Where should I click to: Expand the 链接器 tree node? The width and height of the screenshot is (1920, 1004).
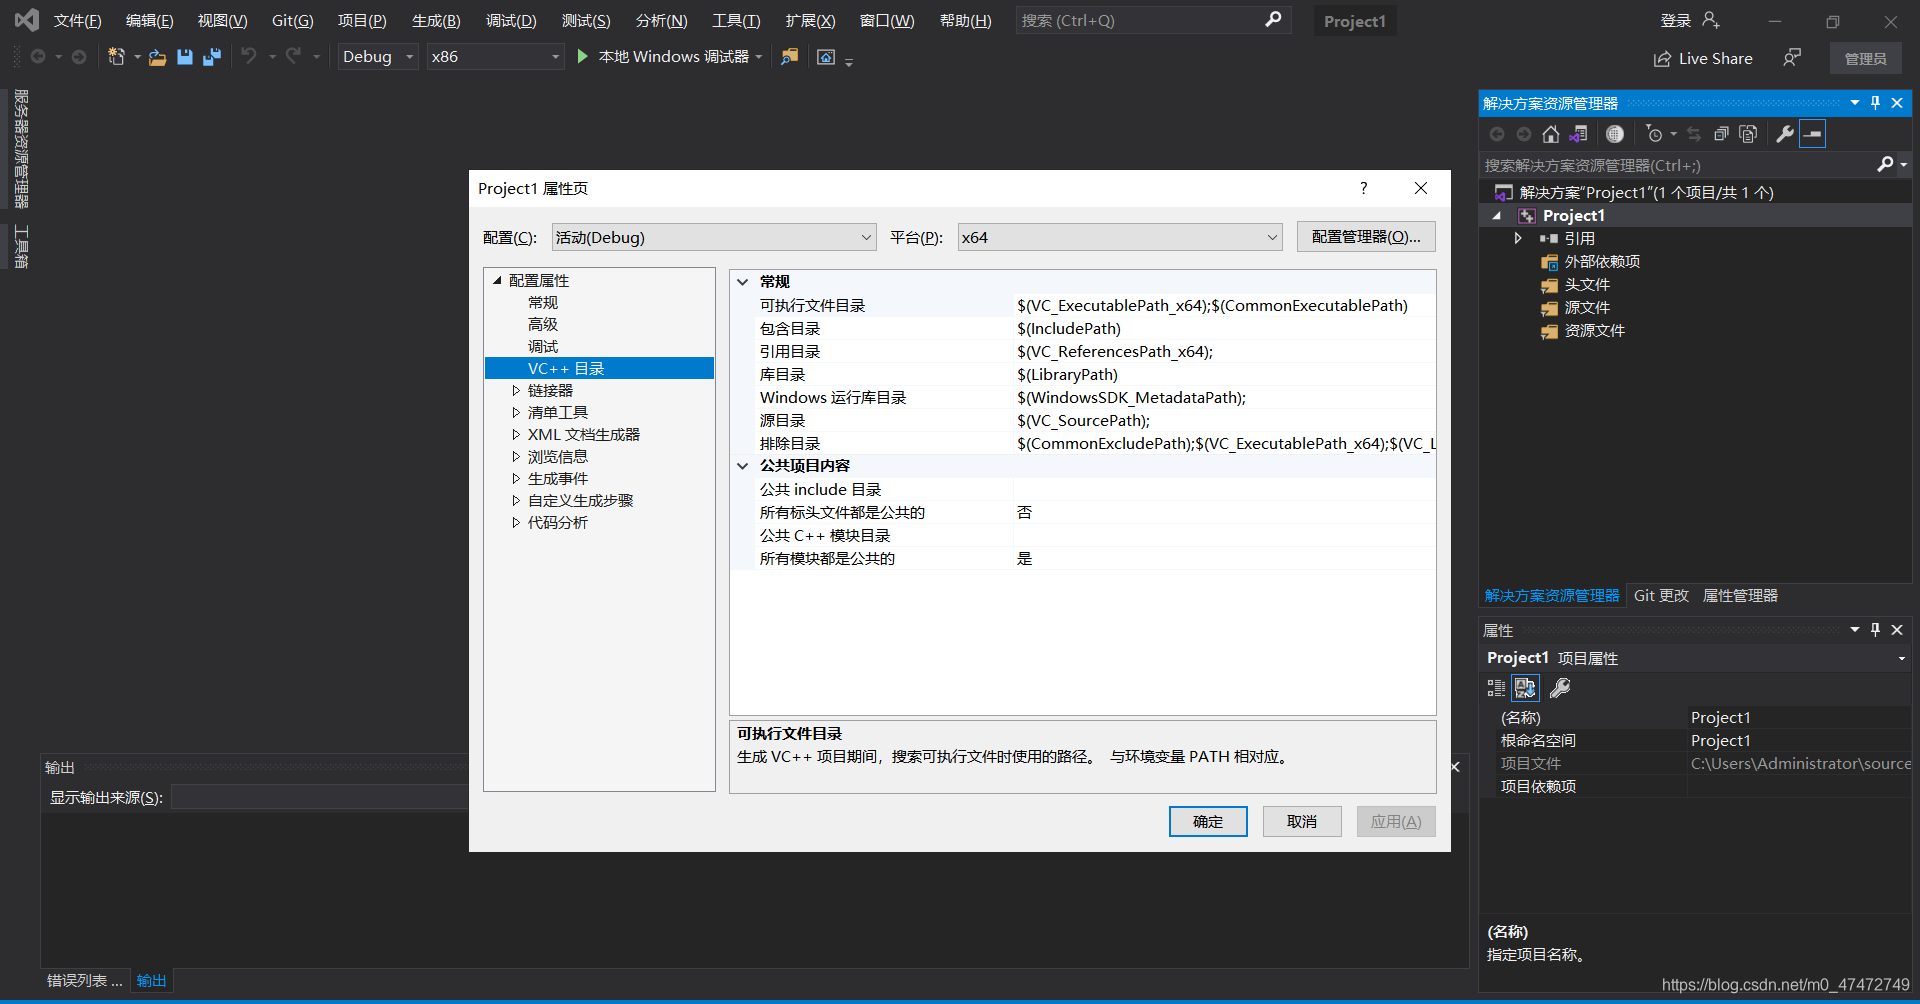pos(516,390)
